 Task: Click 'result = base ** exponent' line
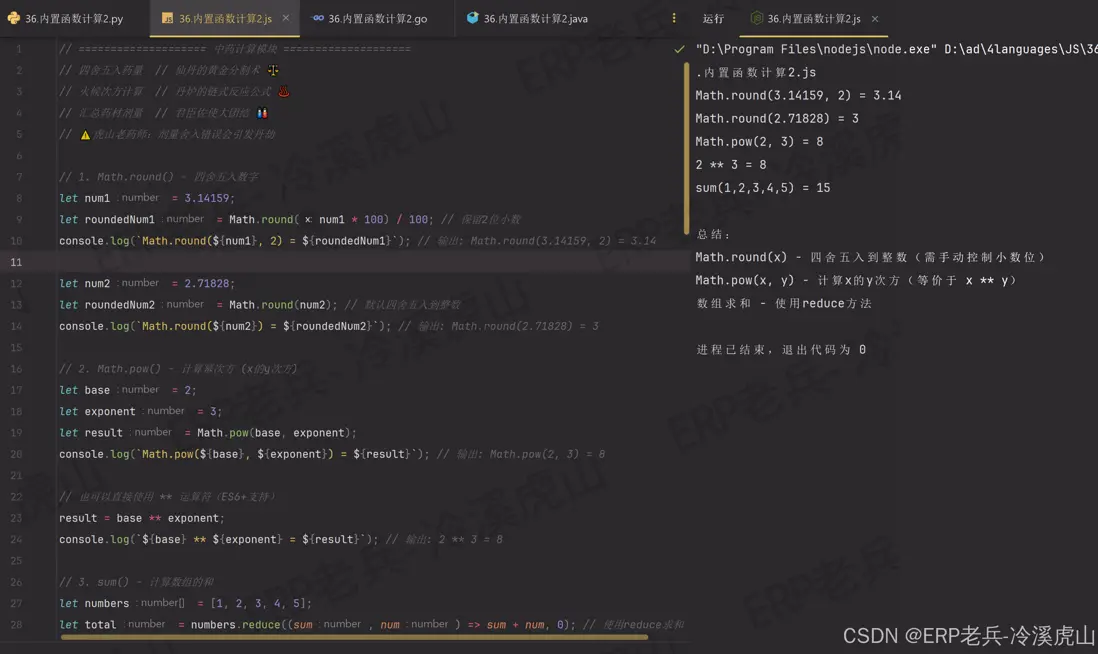141,518
